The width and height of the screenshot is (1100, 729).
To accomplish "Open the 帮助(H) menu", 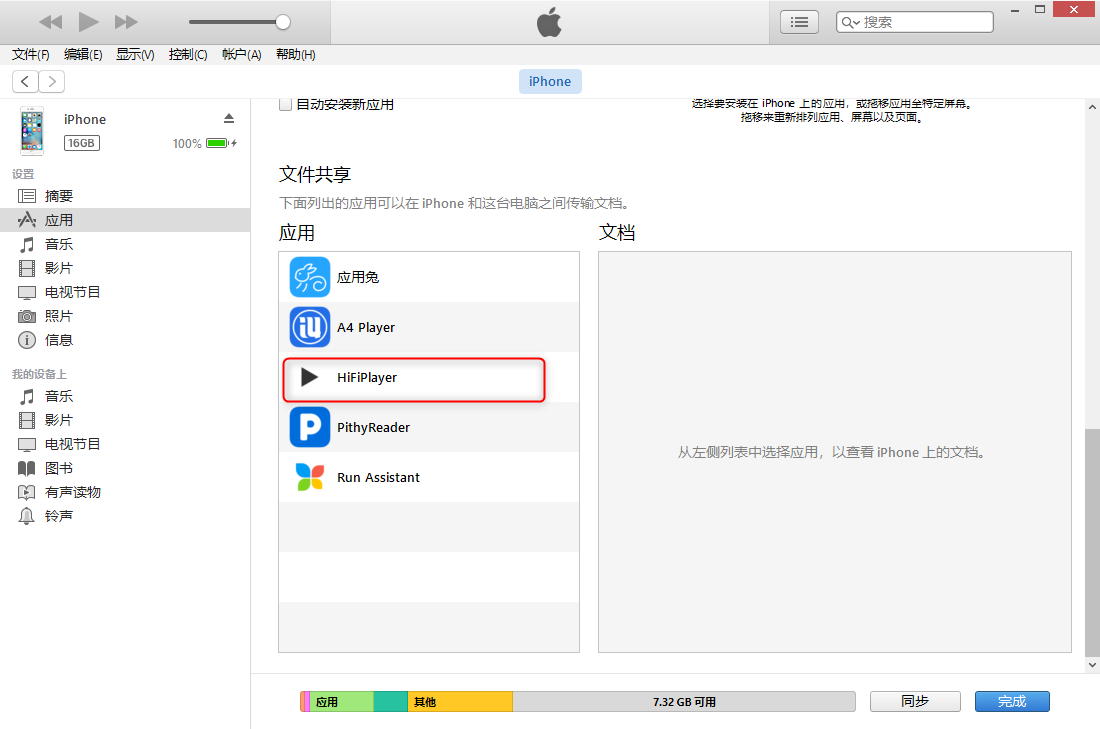I will [295, 55].
